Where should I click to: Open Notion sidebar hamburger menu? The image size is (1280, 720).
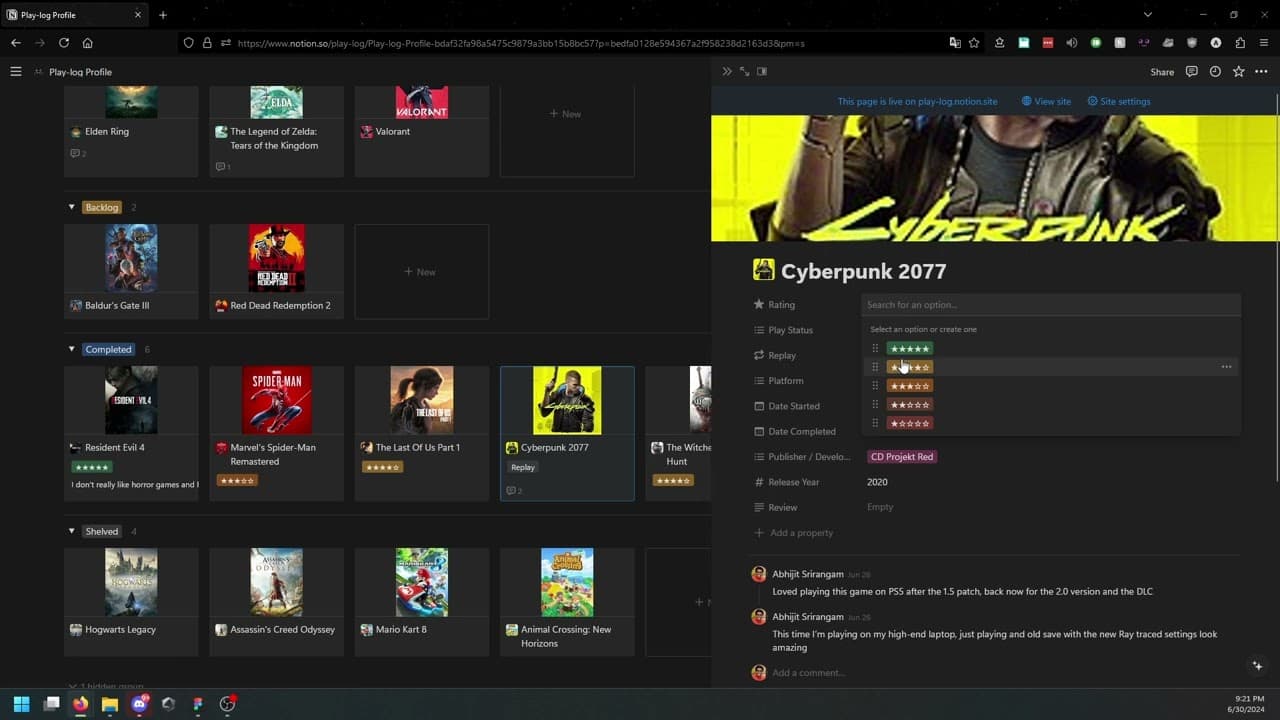click(x=16, y=72)
